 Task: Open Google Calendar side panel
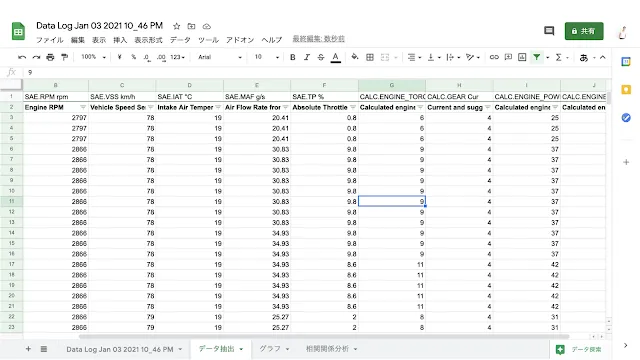tap(626, 62)
